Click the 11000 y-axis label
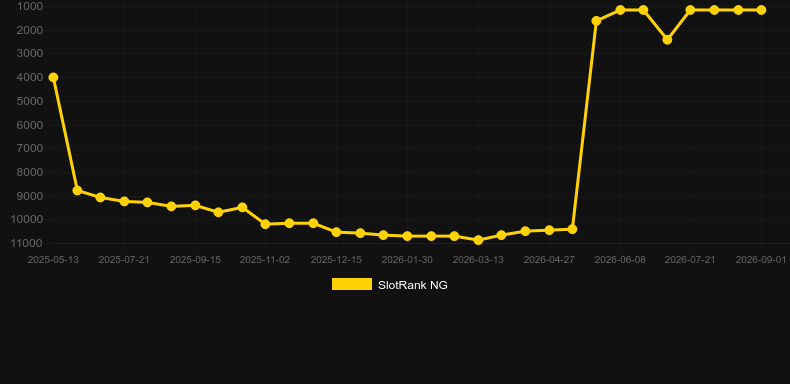 [27, 243]
